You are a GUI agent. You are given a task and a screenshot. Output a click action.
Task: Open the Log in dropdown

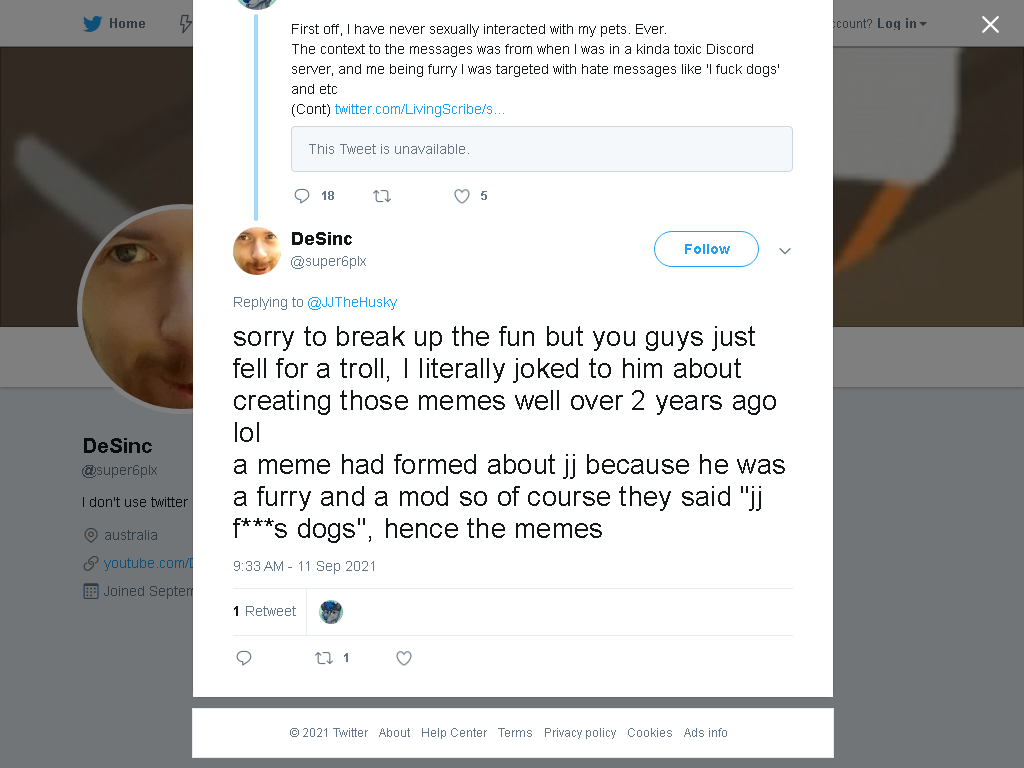tap(902, 24)
